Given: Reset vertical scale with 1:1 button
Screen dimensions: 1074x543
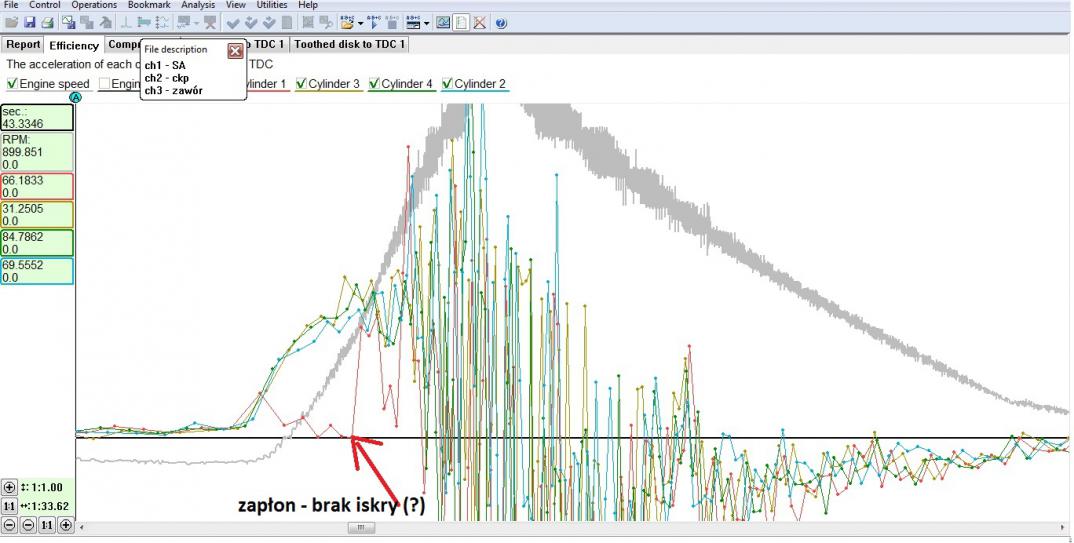Looking at the screenshot, I should pyautogui.click(x=10, y=506).
